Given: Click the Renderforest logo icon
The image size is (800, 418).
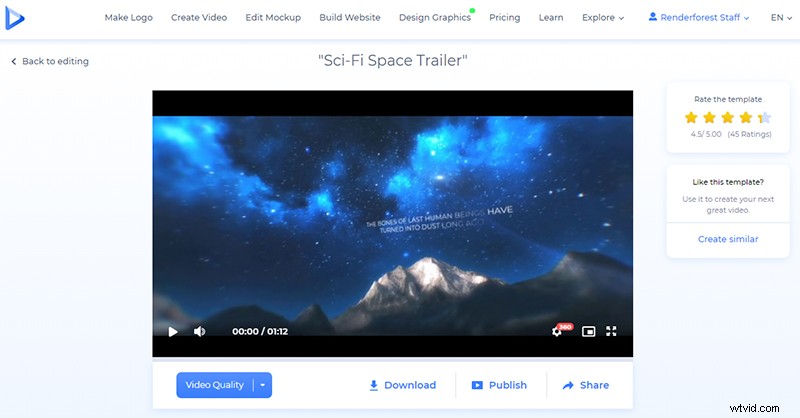Looking at the screenshot, I should tap(14, 18).
